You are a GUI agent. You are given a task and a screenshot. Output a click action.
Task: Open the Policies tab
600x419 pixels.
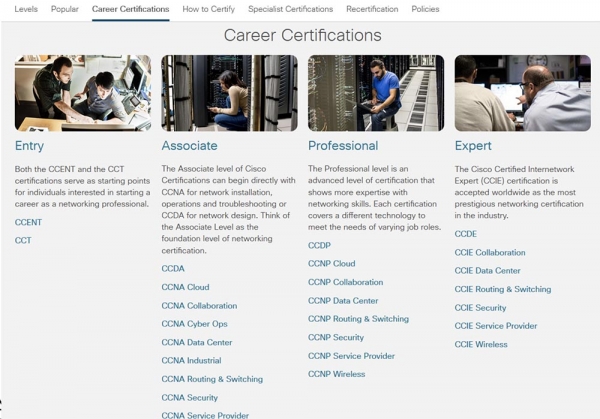pos(425,9)
